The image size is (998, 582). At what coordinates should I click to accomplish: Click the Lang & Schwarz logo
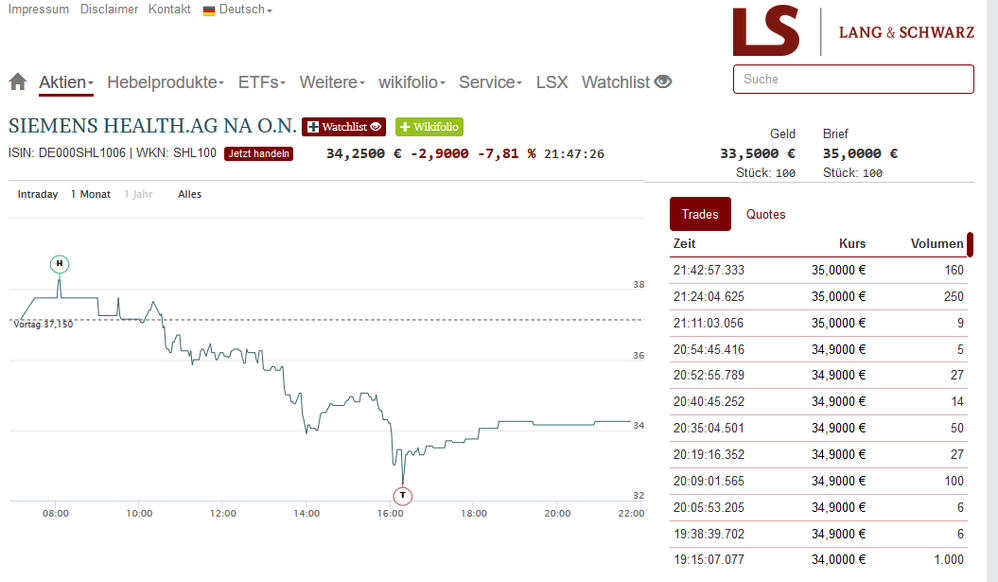coord(854,31)
